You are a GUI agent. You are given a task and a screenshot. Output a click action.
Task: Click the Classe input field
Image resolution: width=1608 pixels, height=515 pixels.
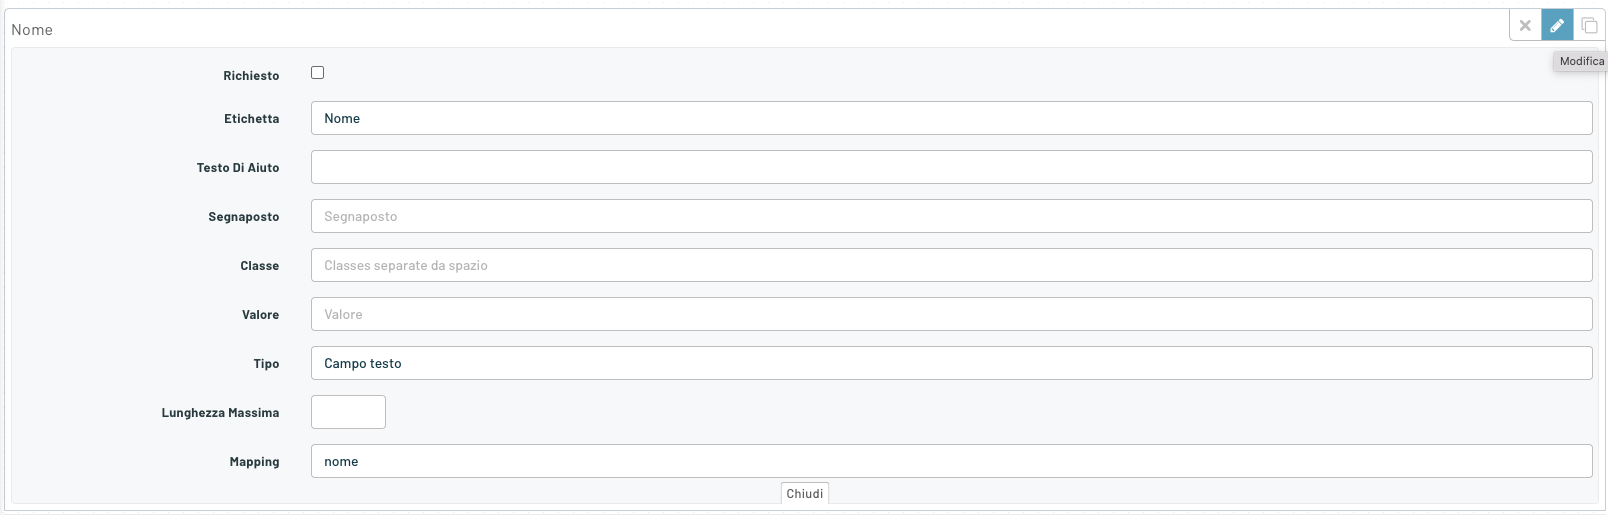[x=951, y=265]
